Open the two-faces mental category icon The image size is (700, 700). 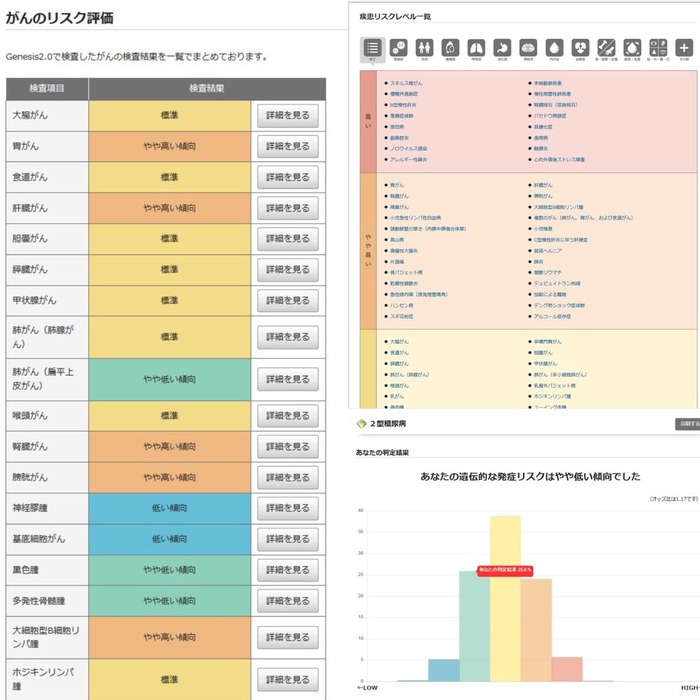[398, 47]
